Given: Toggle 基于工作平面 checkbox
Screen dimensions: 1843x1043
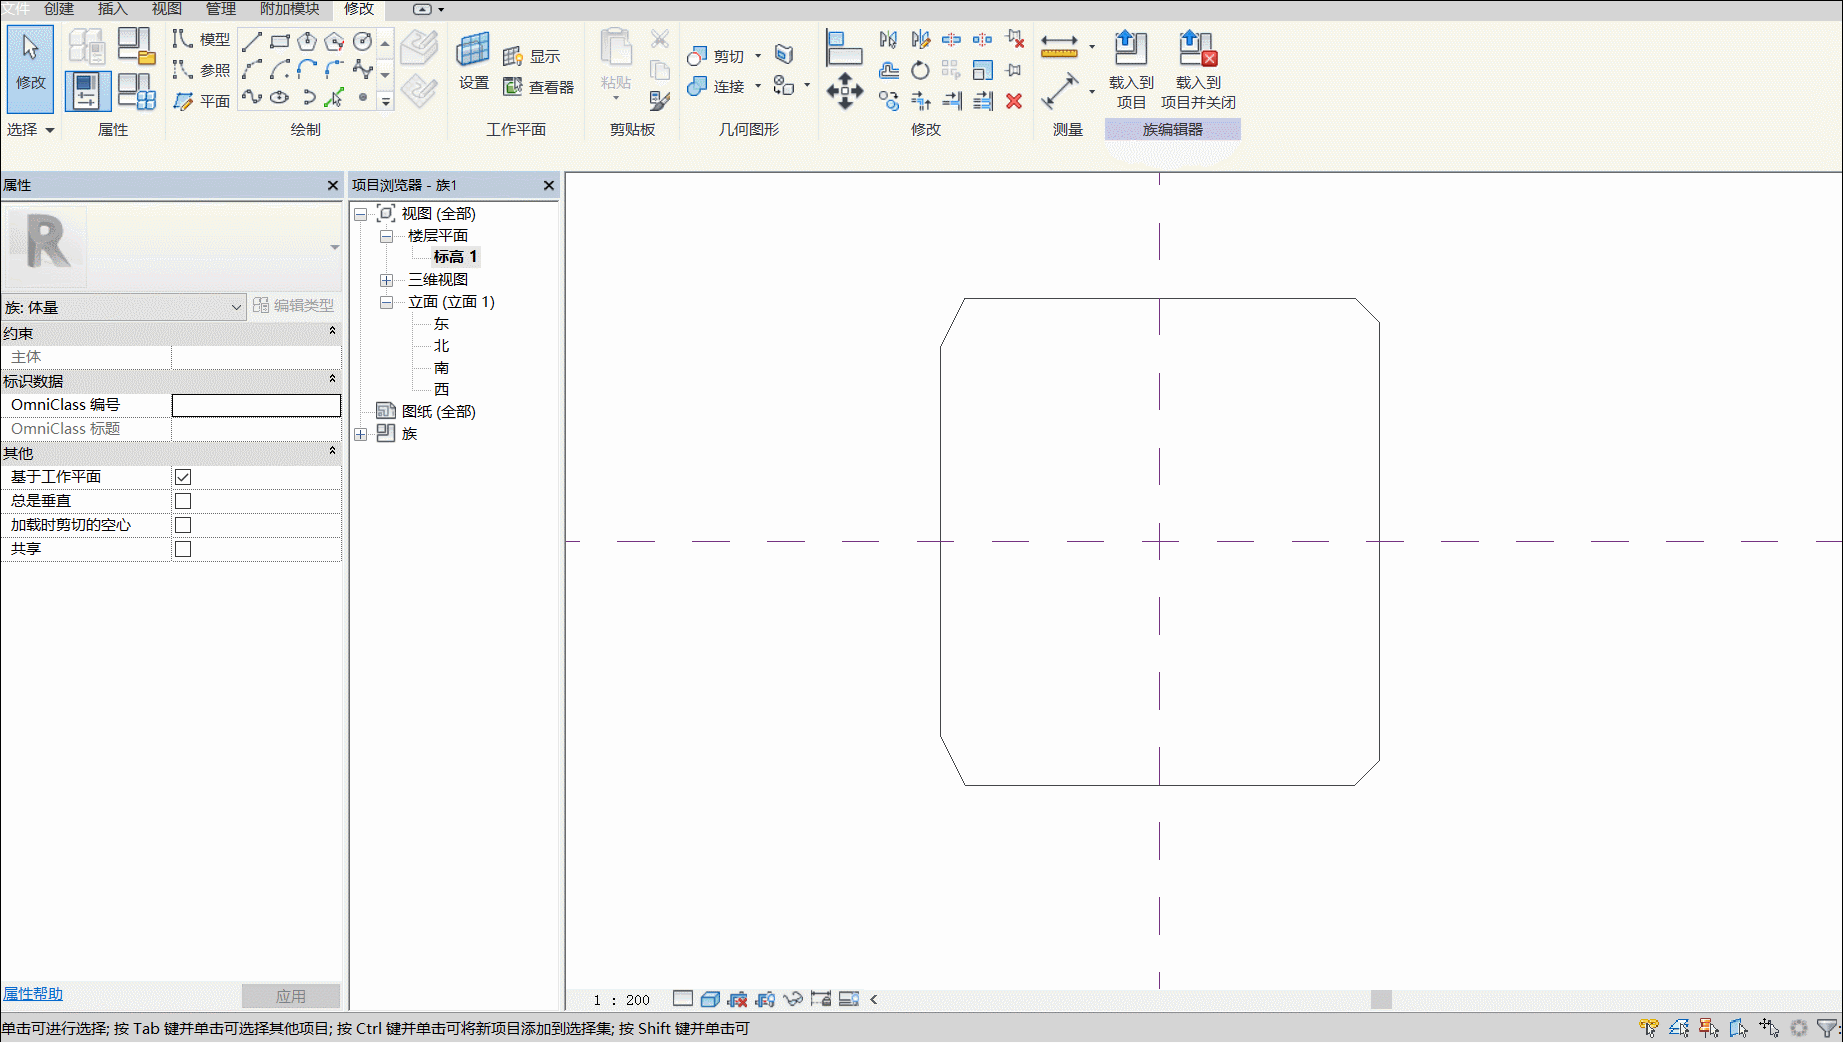Looking at the screenshot, I should (183, 477).
